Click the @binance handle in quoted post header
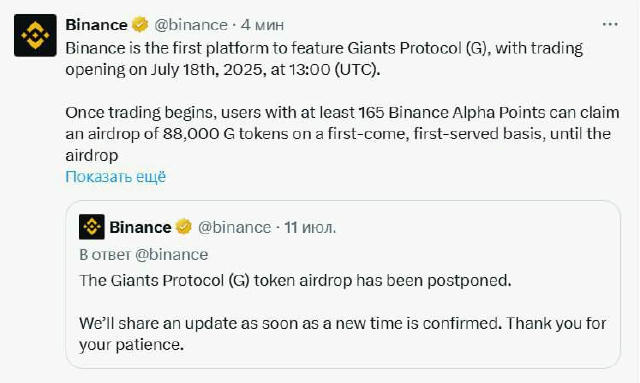This screenshot has width=640, height=383. (x=234, y=227)
